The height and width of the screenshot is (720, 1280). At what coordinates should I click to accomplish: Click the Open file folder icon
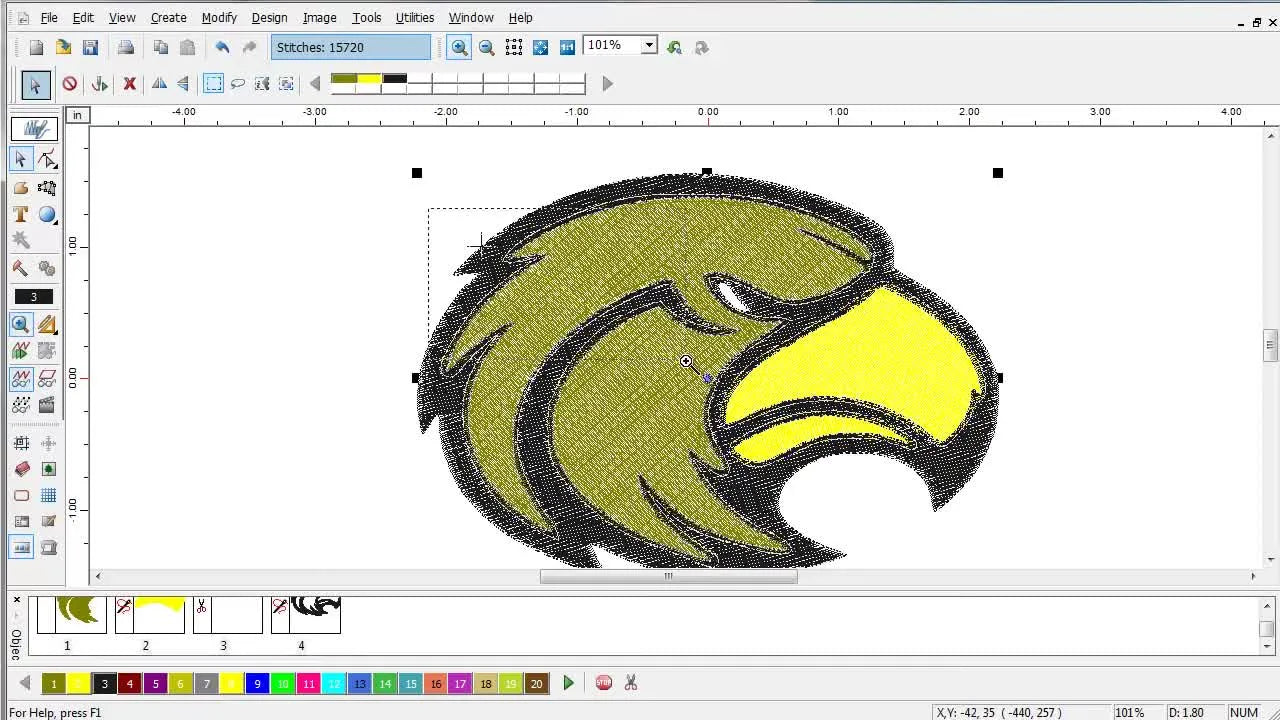click(63, 47)
